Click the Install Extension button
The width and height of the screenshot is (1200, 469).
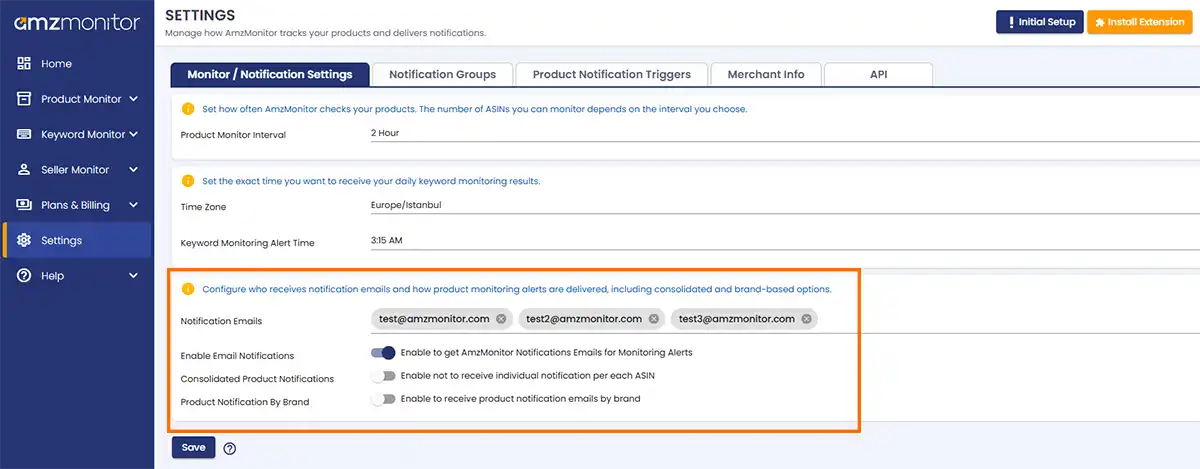pyautogui.click(x=1139, y=22)
